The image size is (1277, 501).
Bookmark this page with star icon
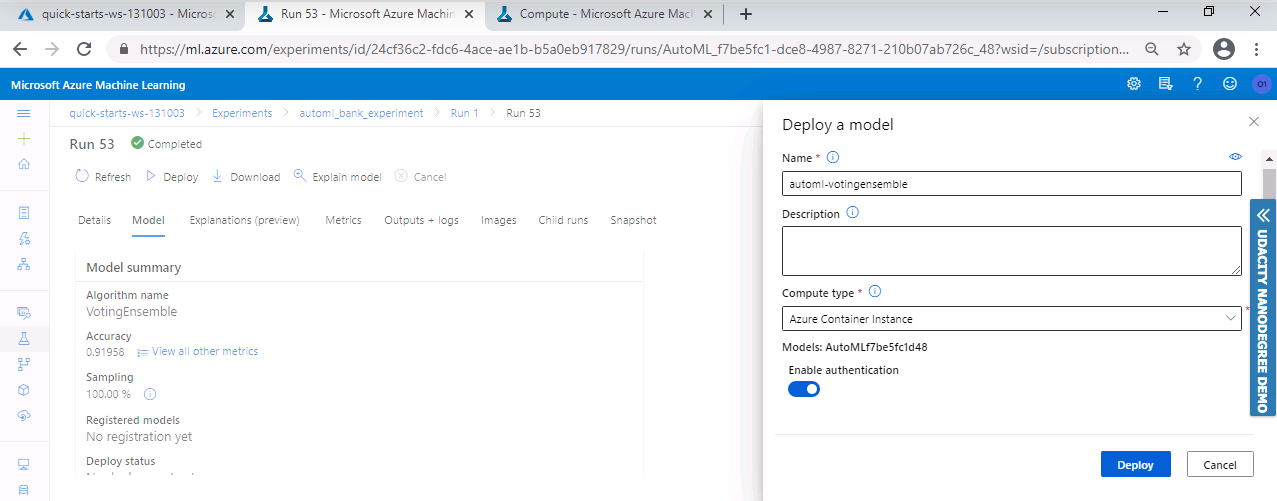(1184, 49)
